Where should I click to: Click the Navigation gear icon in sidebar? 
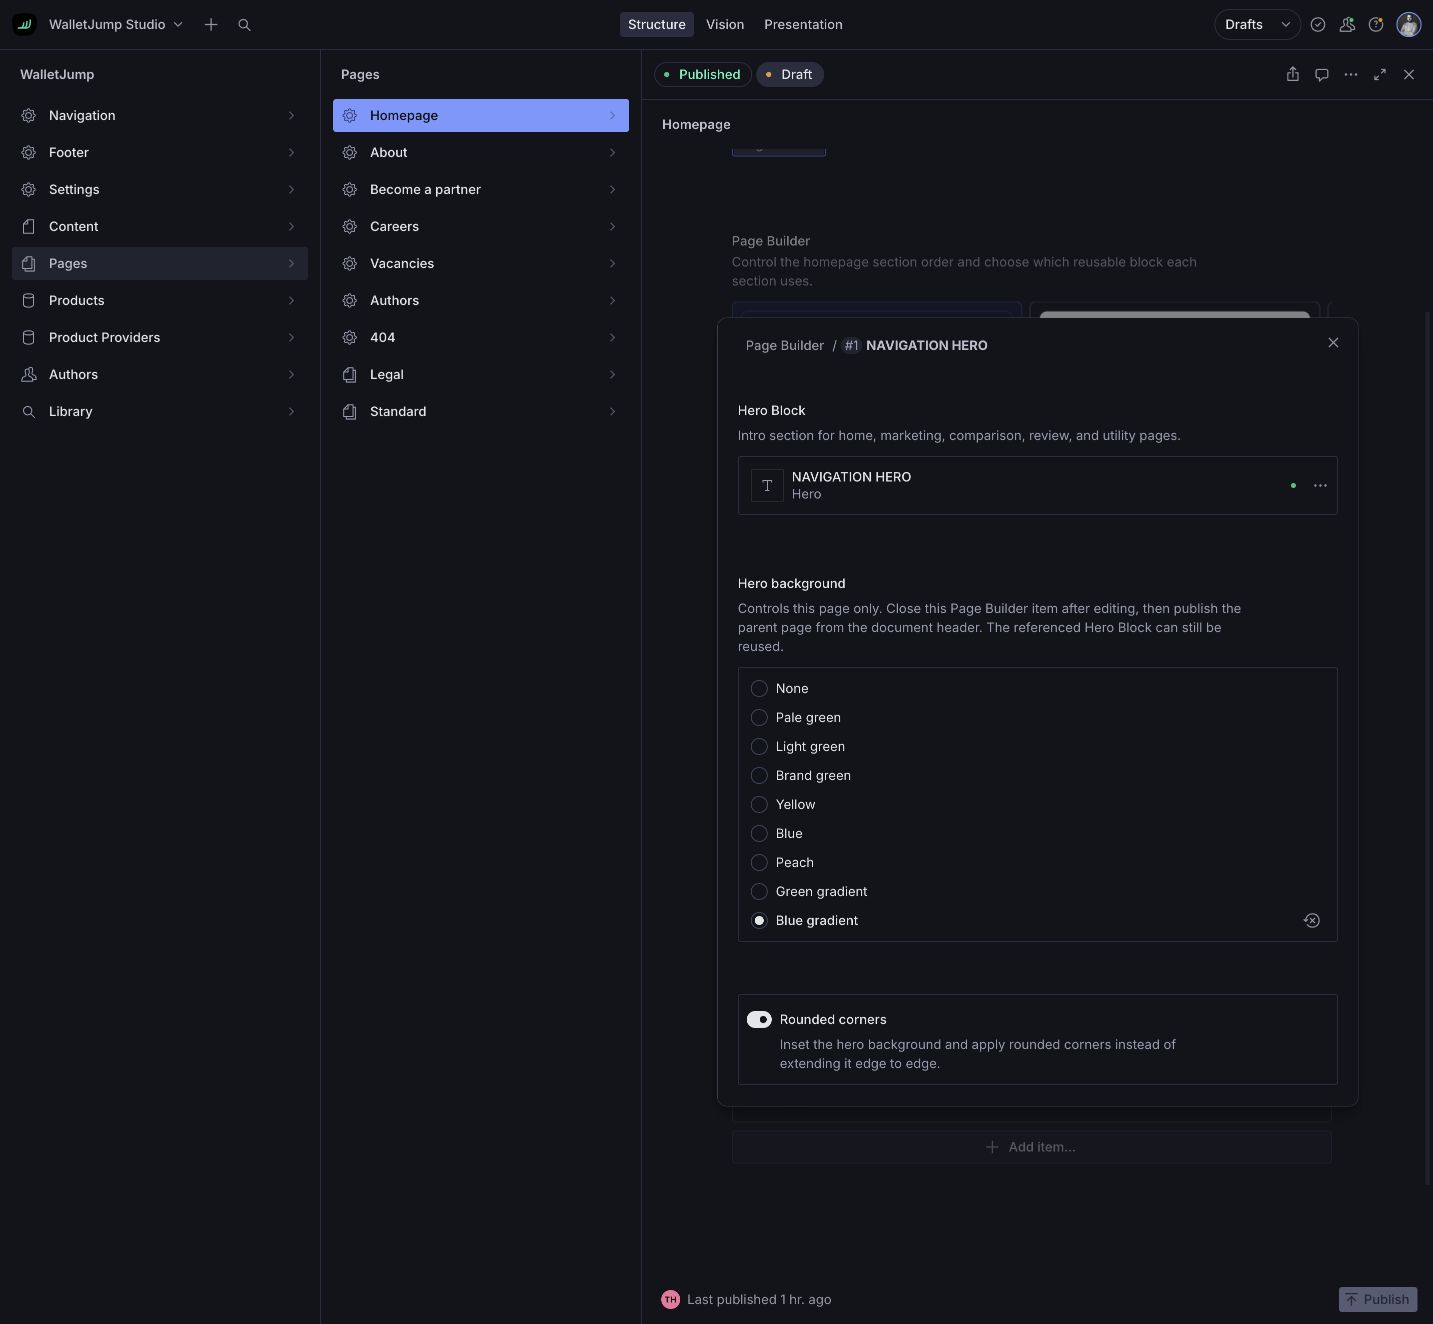coord(29,115)
